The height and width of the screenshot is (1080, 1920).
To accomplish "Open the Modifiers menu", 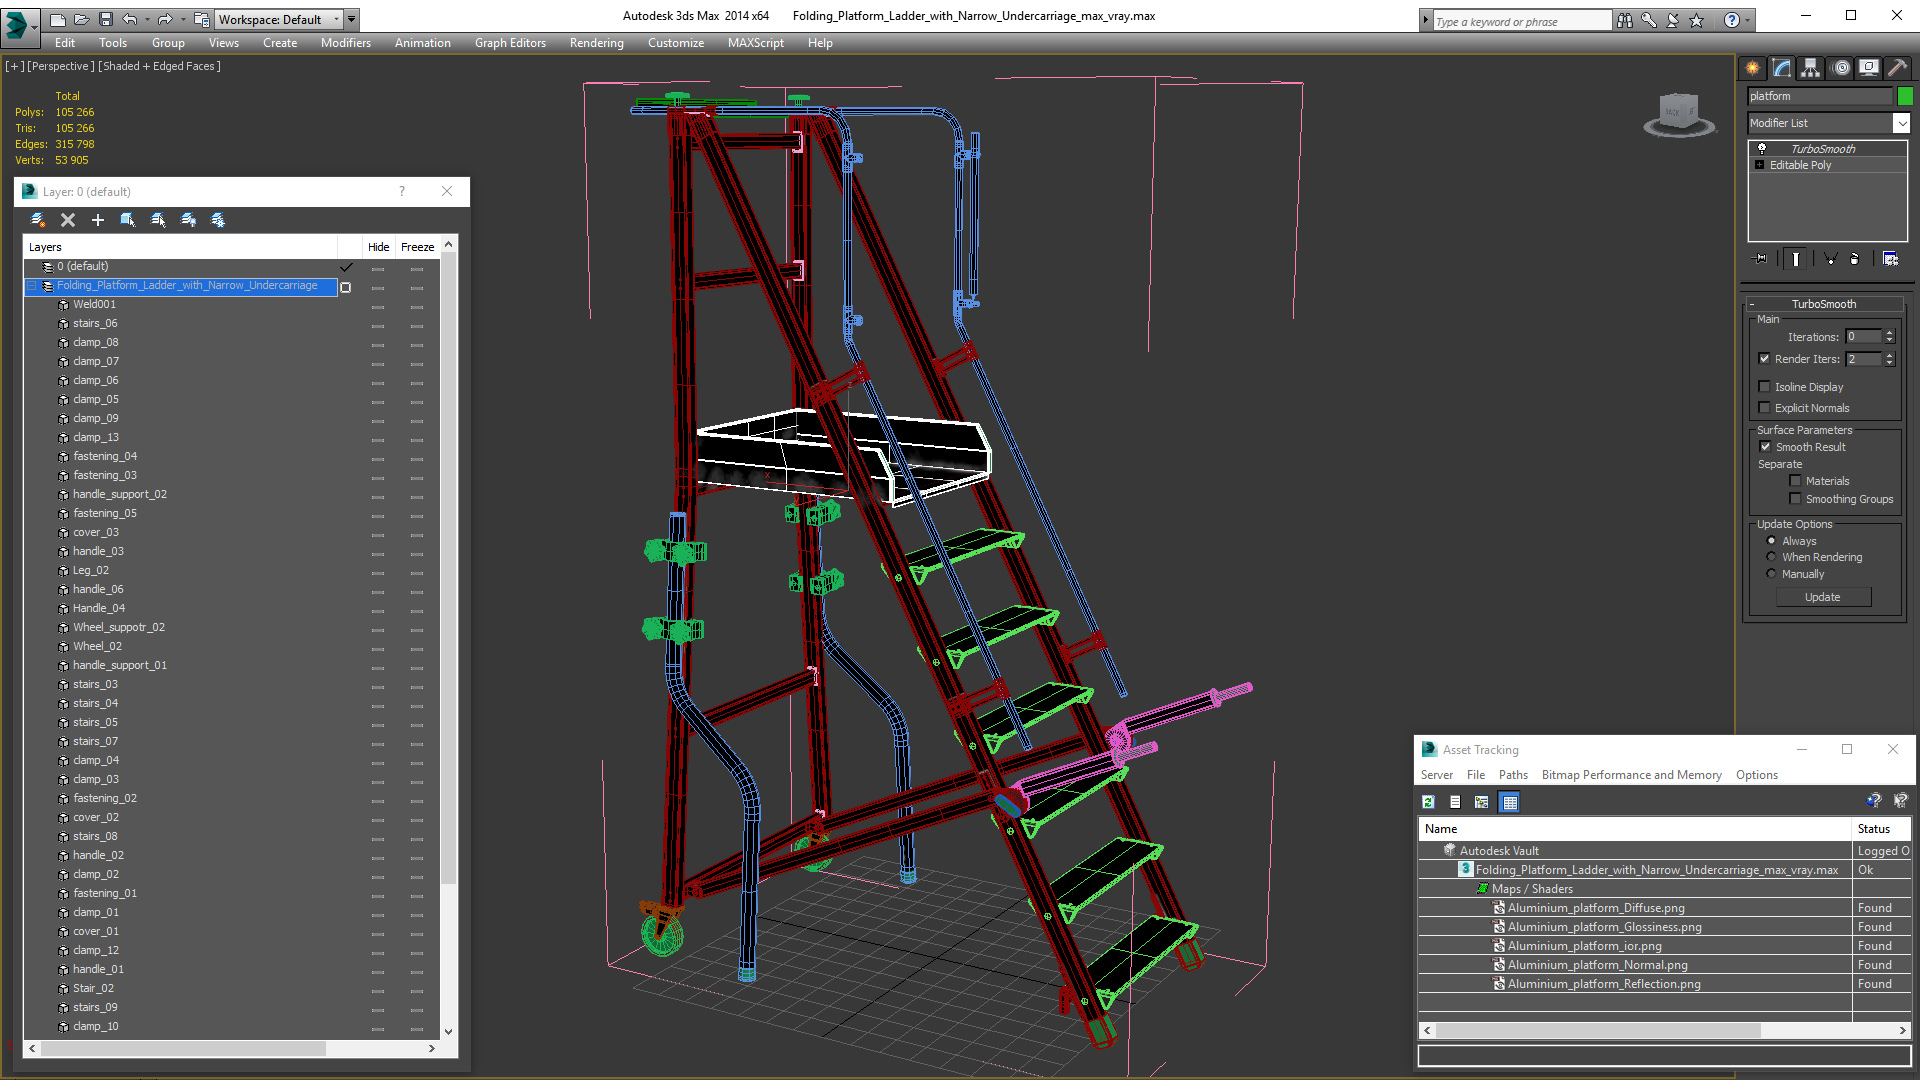I will point(345,43).
